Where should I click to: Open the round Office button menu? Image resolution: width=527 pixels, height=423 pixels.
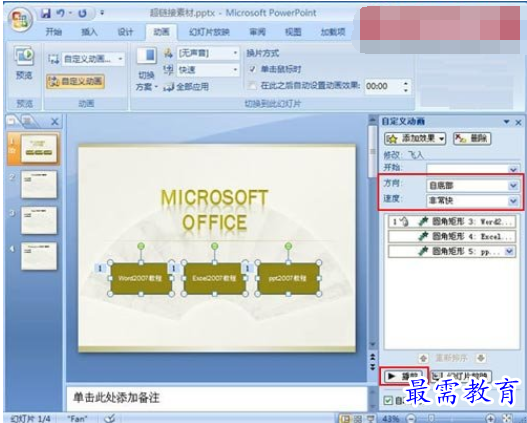[21, 19]
